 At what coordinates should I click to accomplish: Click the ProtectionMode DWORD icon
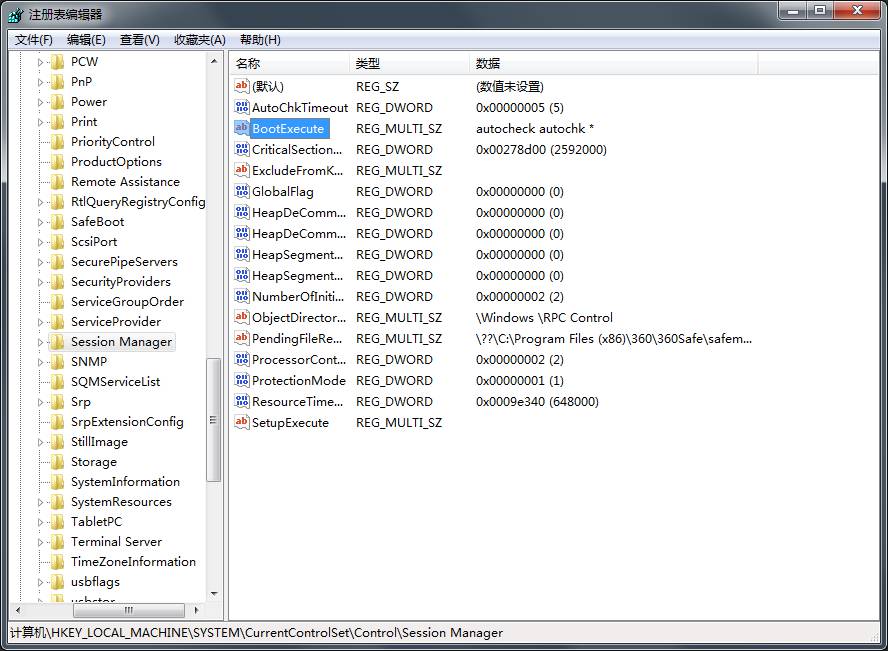point(241,380)
